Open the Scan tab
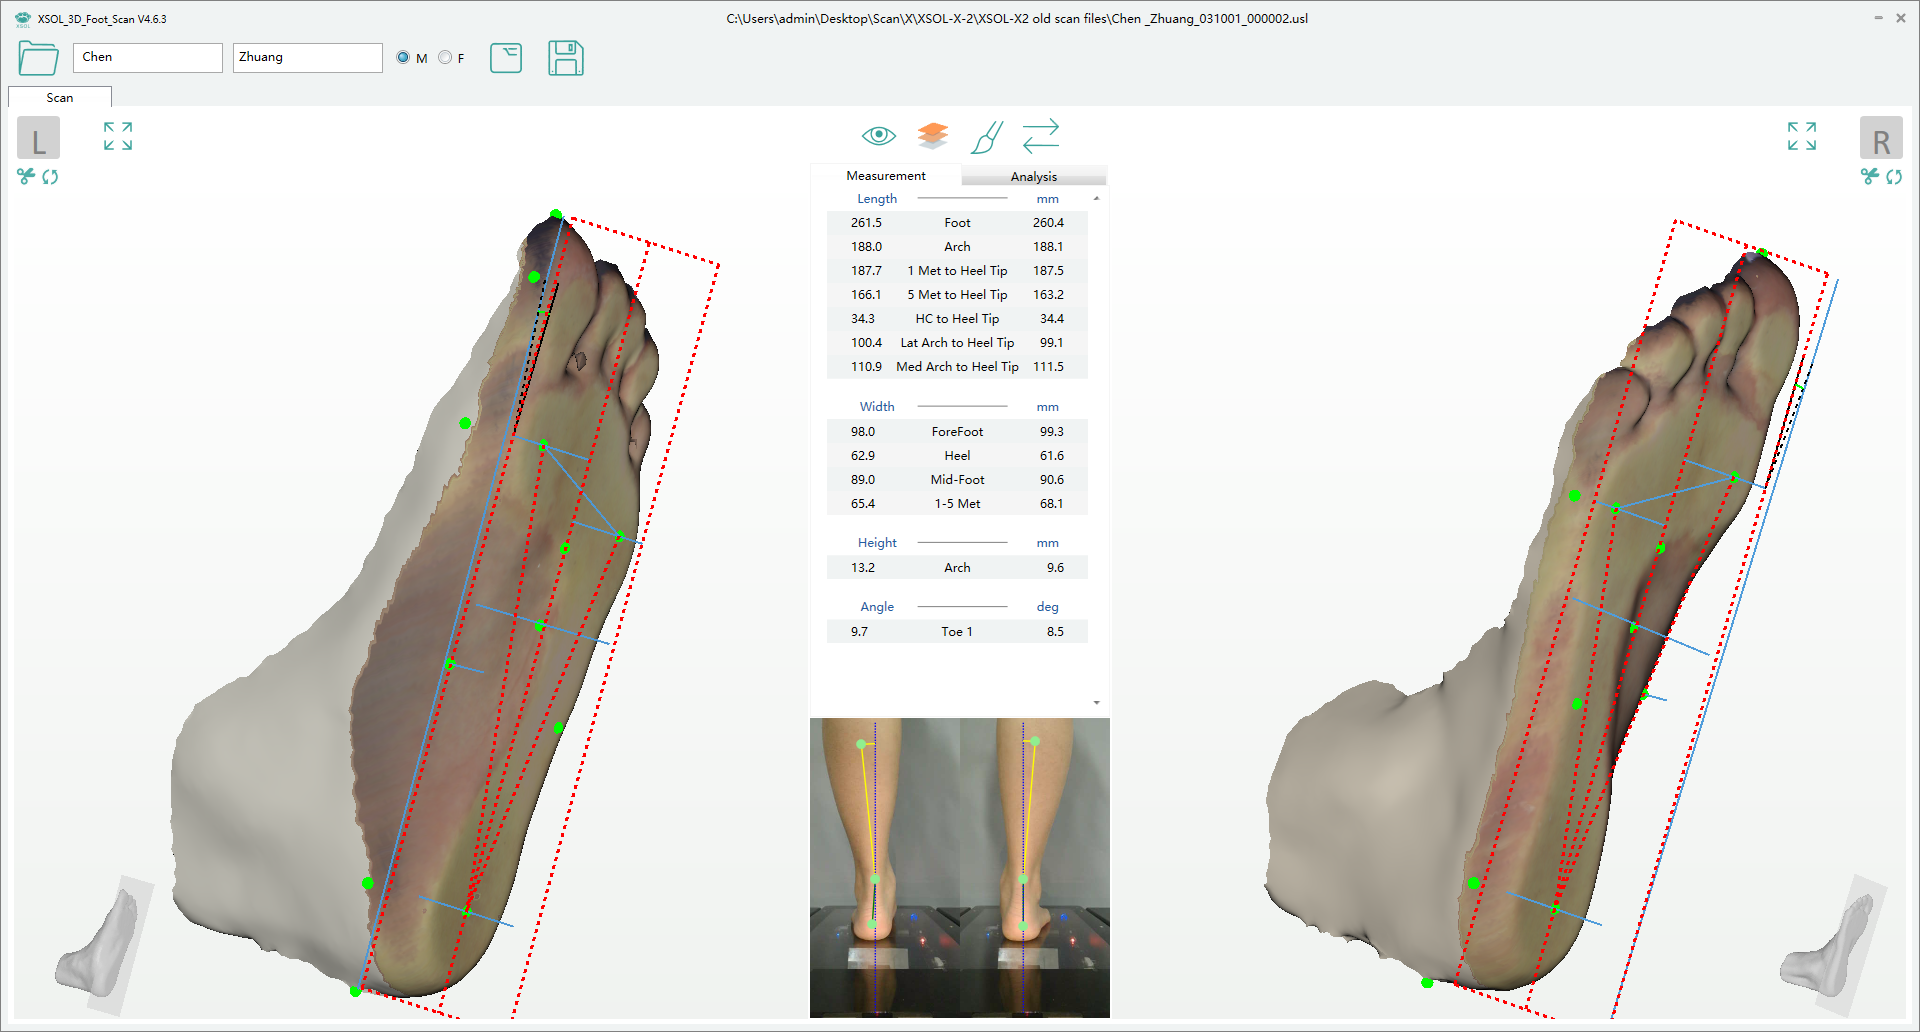 (x=60, y=97)
